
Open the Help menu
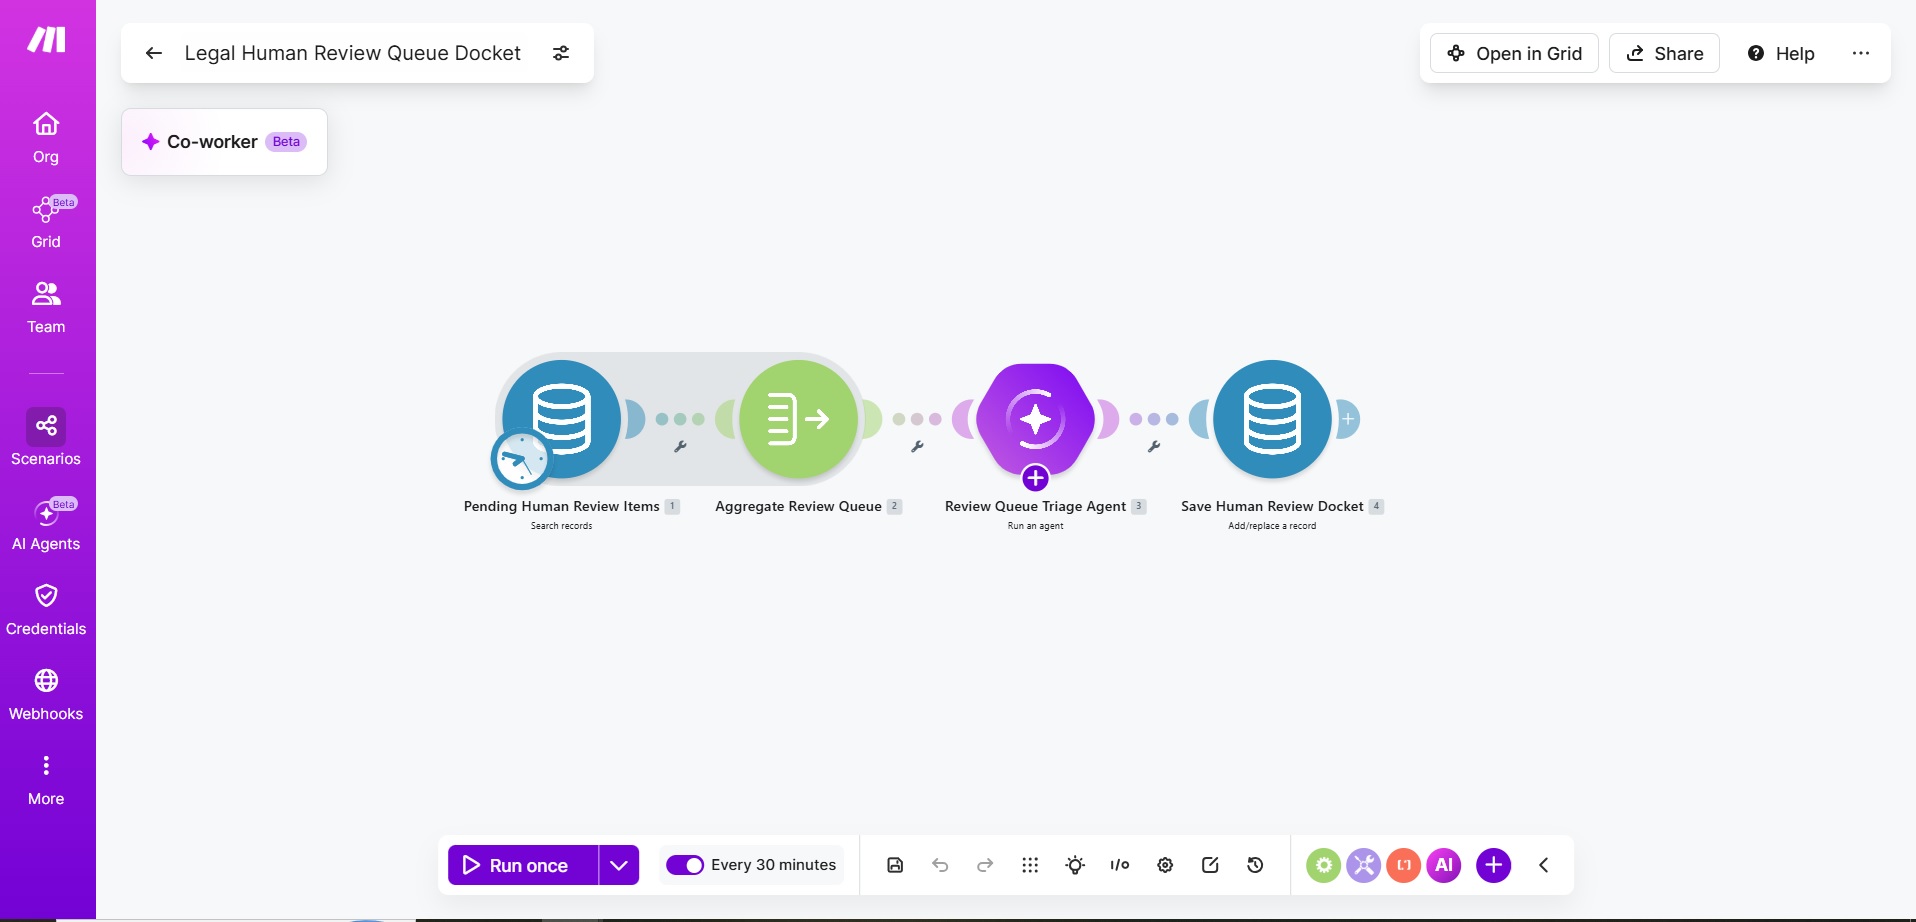pyautogui.click(x=1781, y=53)
